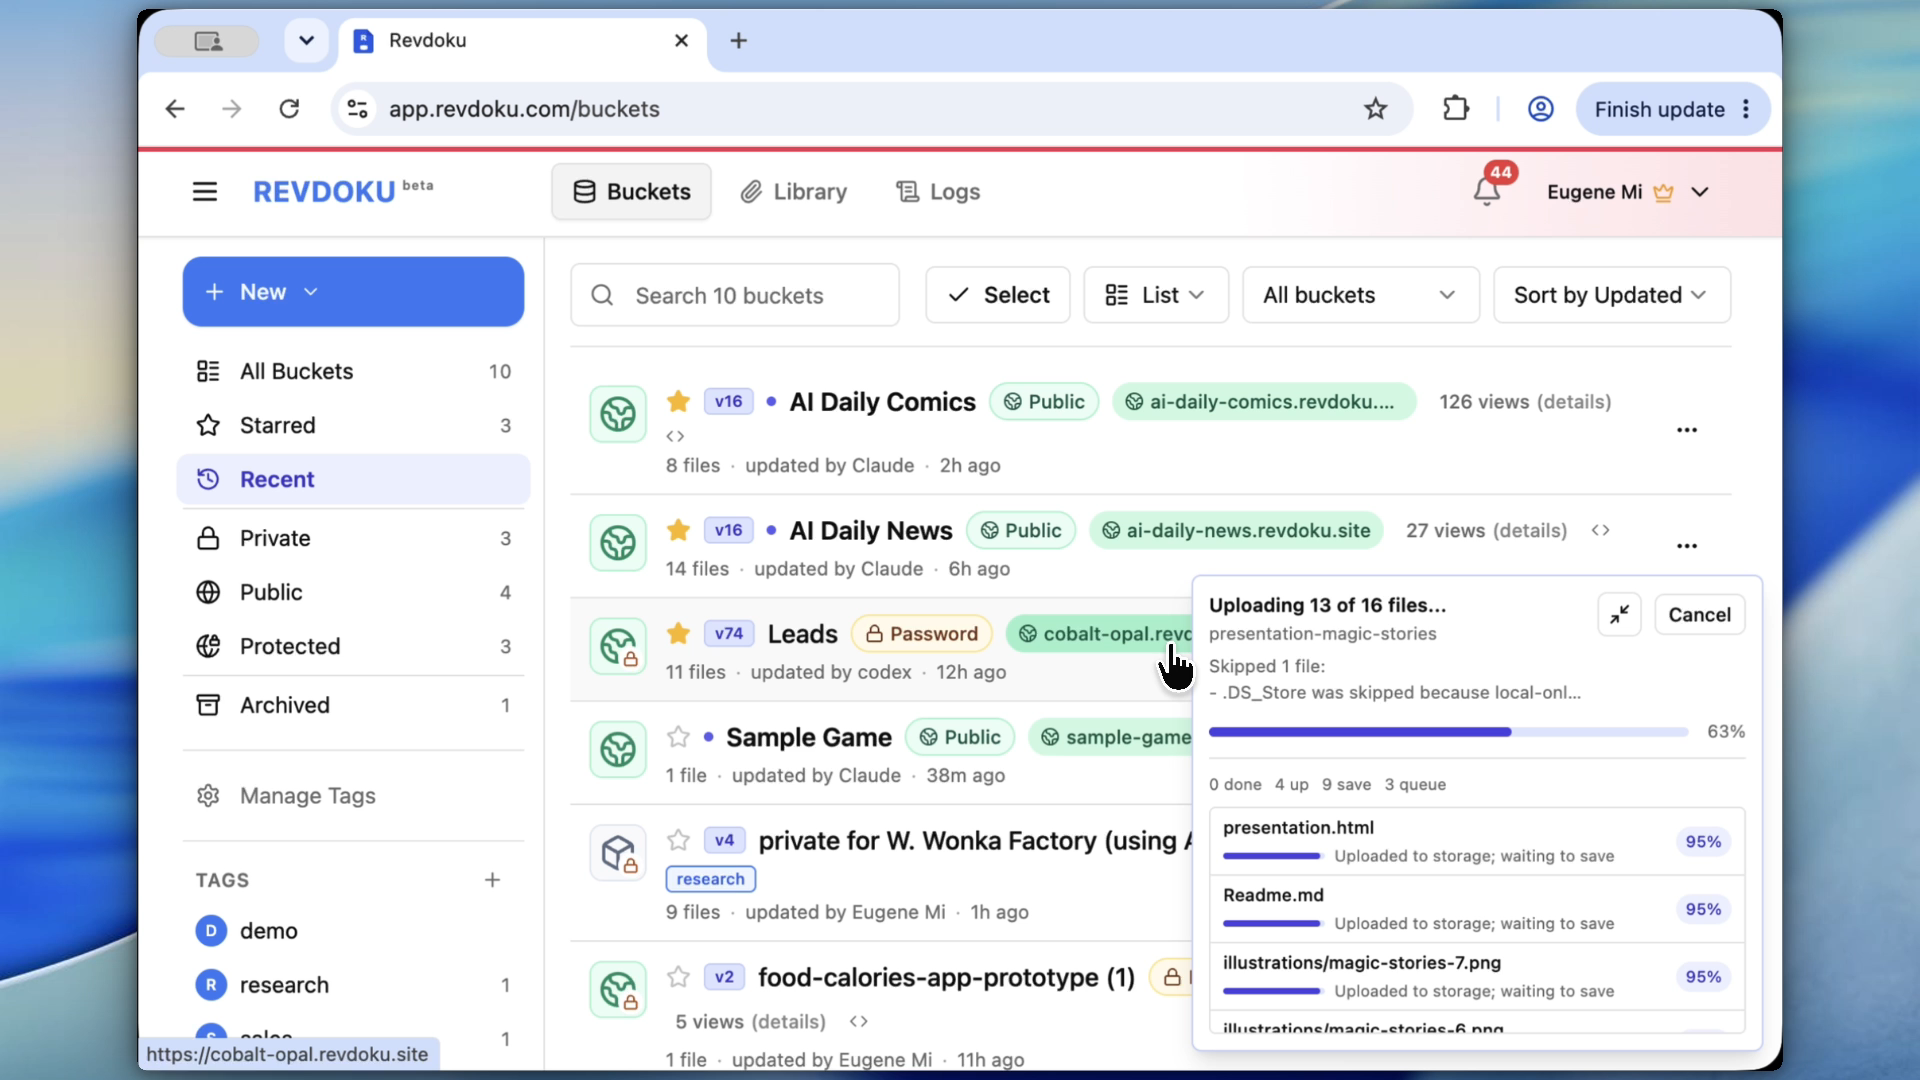Toggle Select mode for buckets
1920x1080 pixels.
[x=998, y=295]
